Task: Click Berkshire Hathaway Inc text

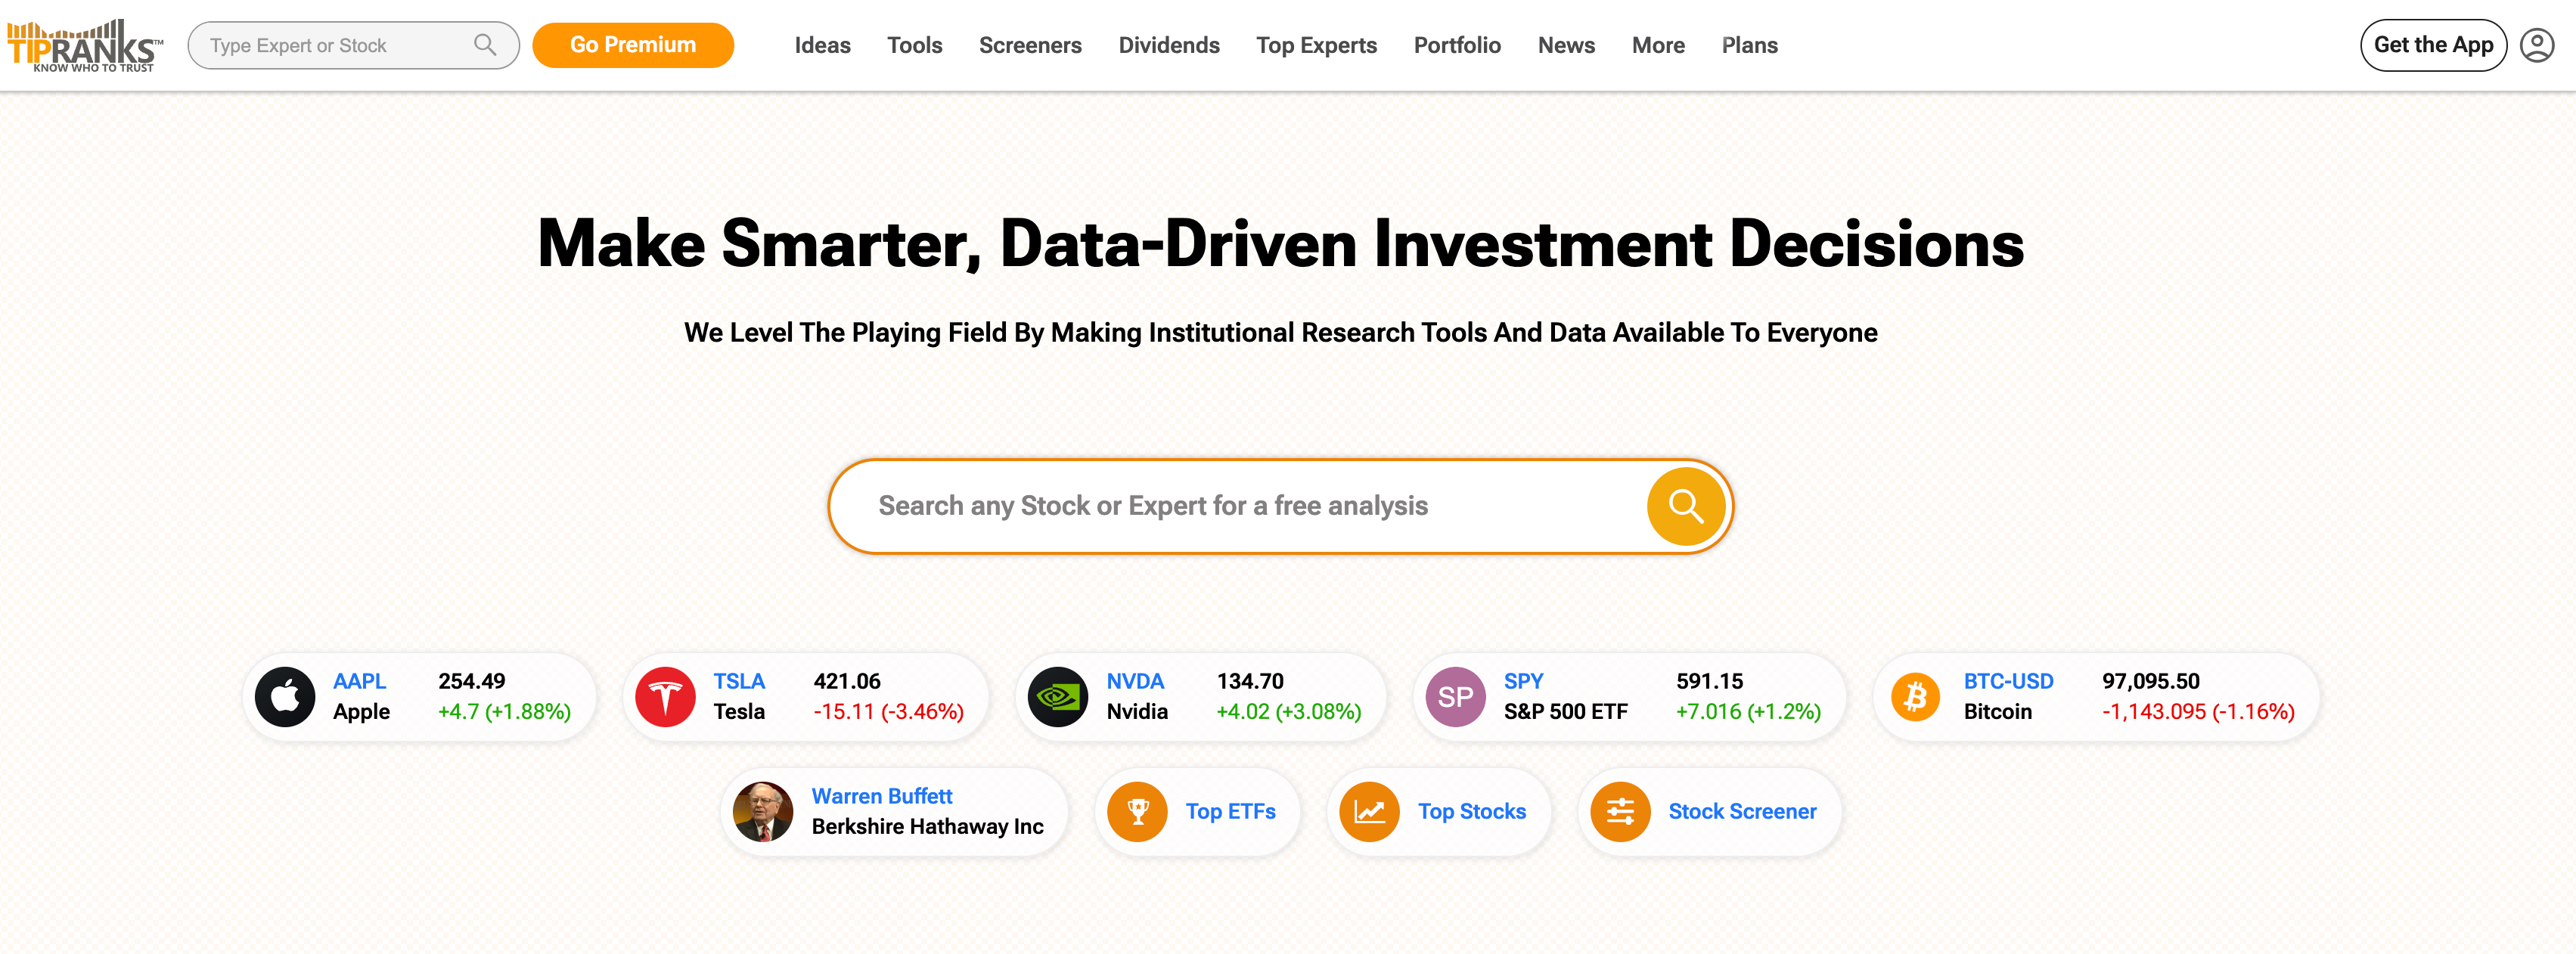Action: (927, 827)
